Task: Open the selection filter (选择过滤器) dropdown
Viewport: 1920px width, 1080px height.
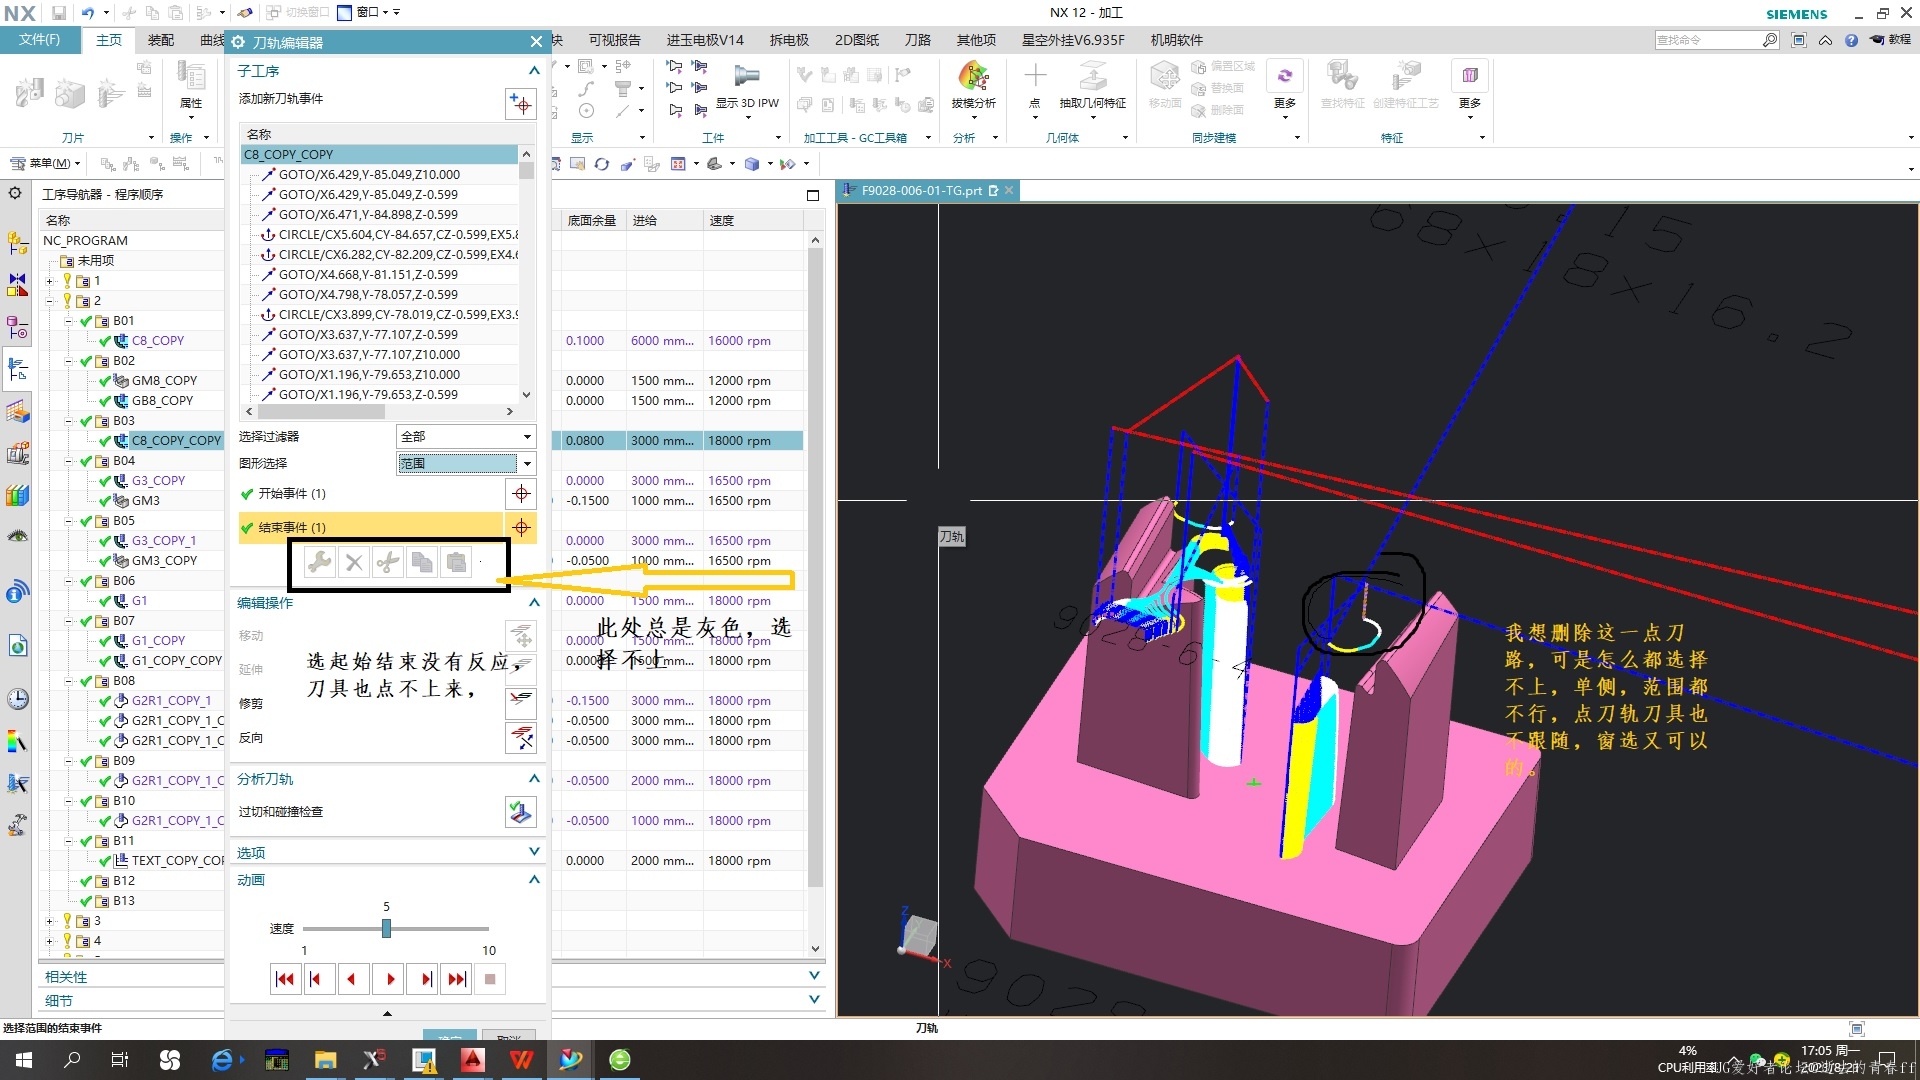Action: click(466, 437)
